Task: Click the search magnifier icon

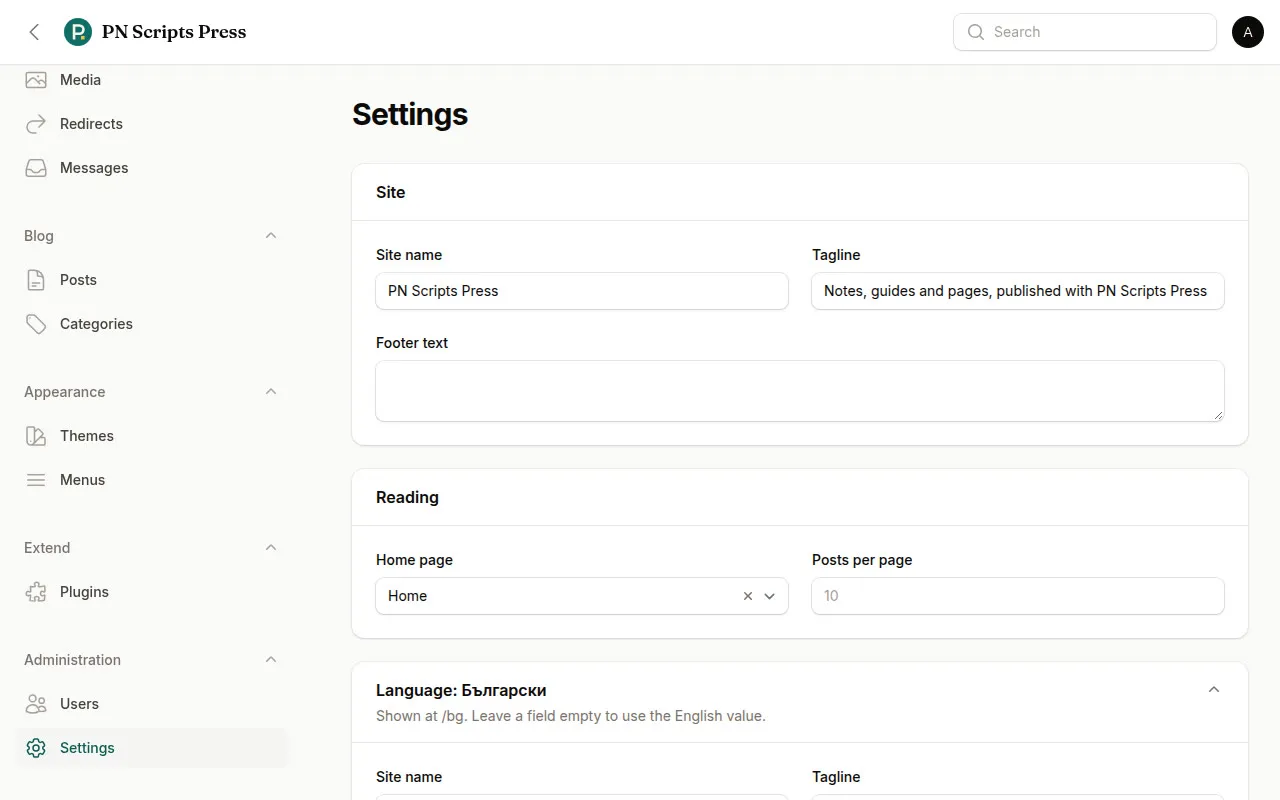Action: click(976, 32)
